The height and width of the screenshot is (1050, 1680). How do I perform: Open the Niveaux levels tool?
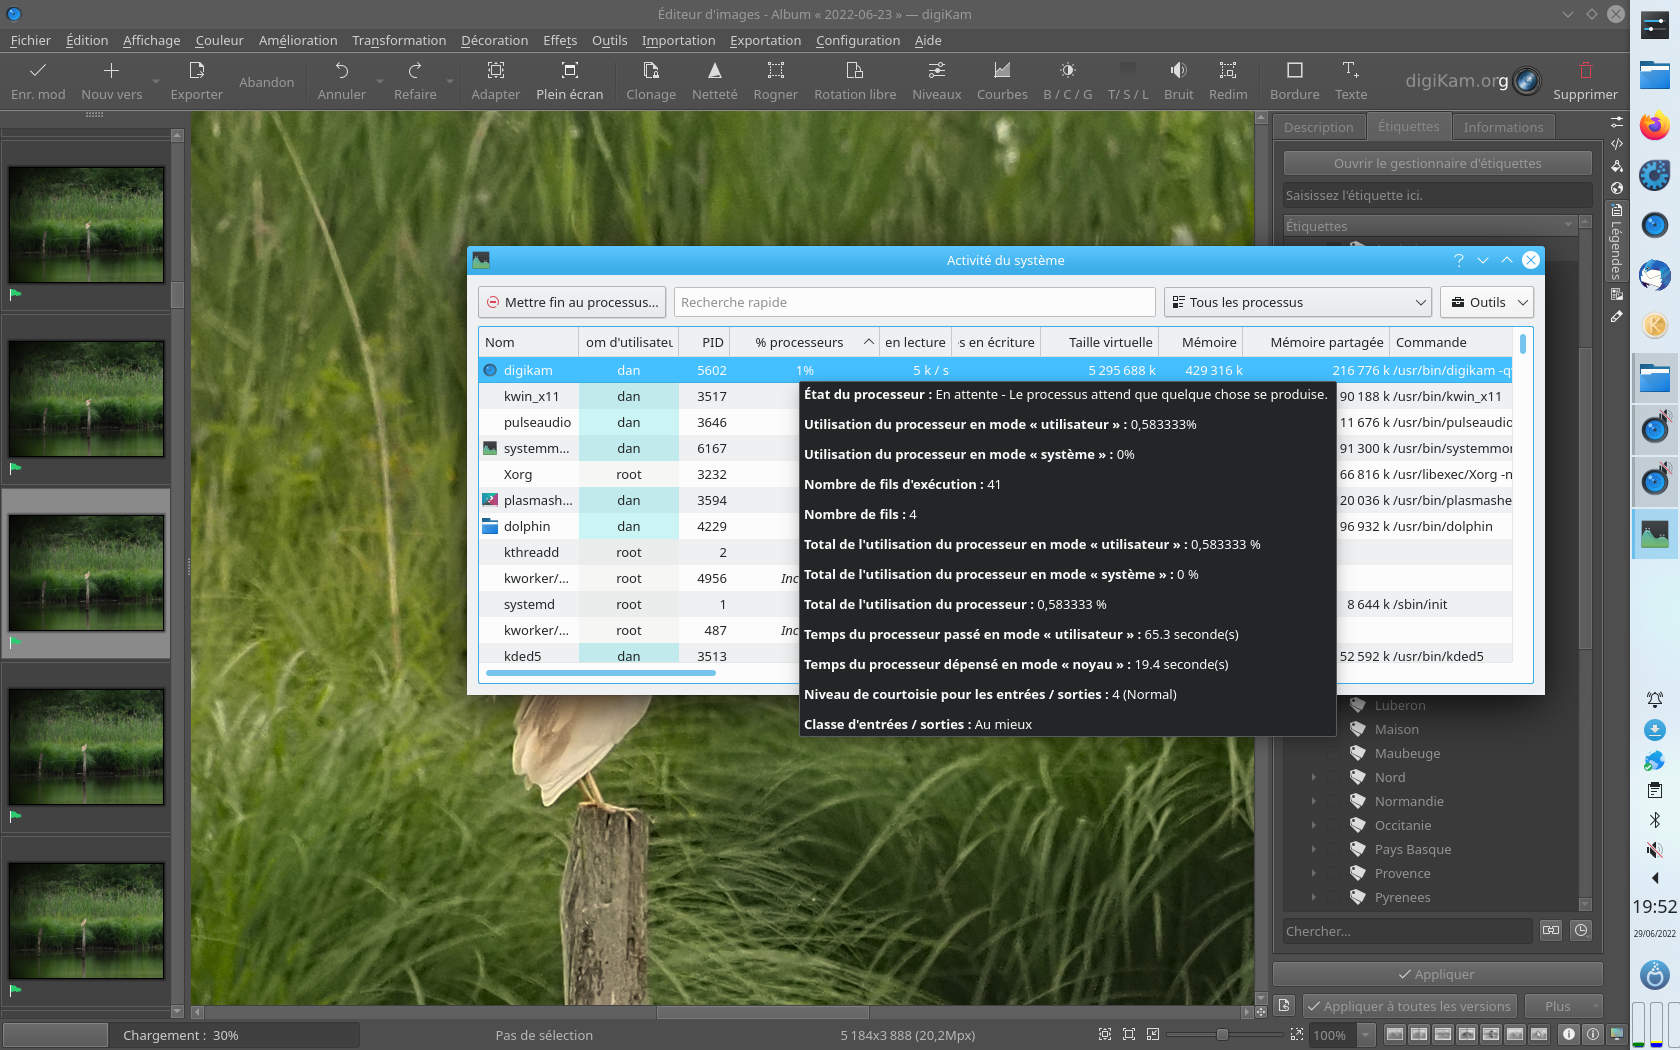[937, 81]
